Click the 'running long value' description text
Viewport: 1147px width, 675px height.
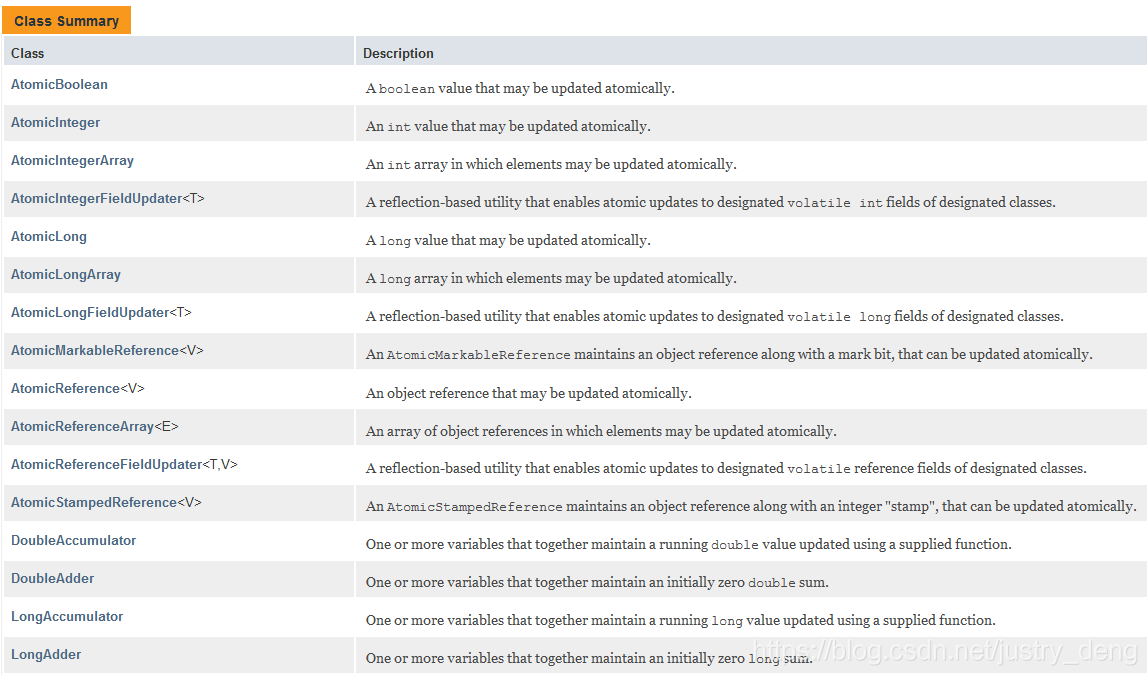tap(681, 621)
